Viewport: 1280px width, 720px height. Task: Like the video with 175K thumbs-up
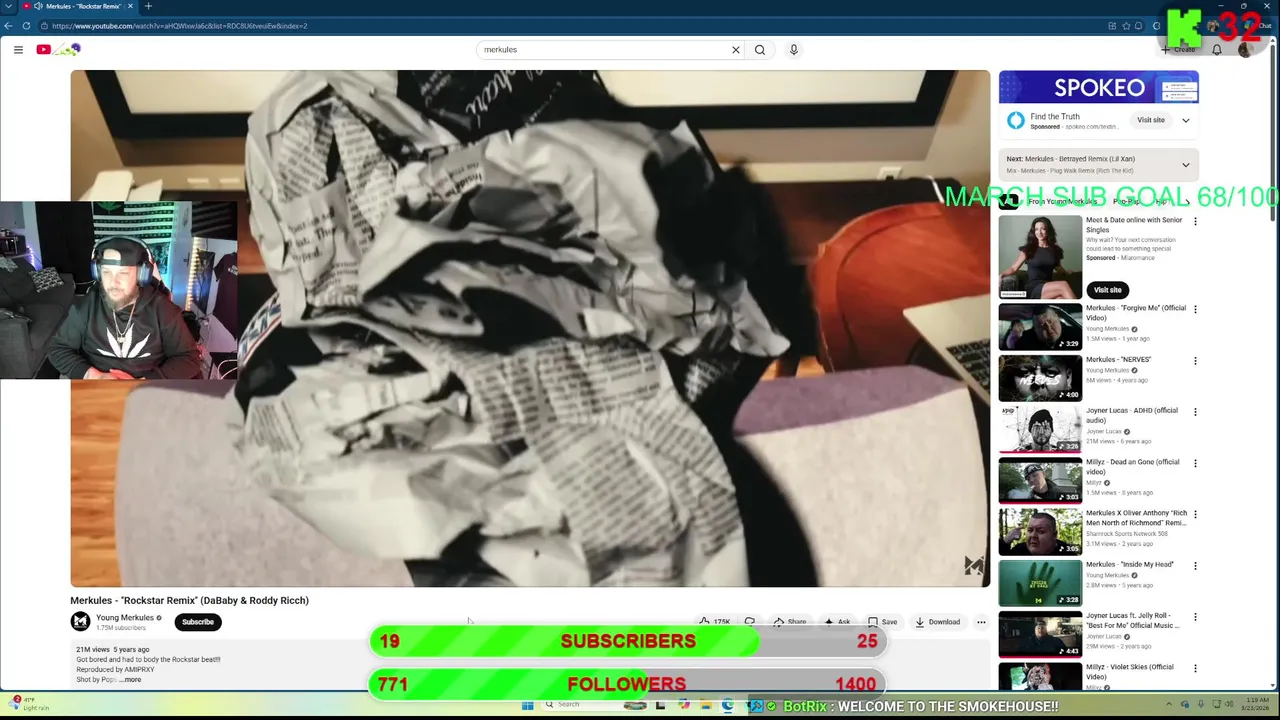click(714, 622)
